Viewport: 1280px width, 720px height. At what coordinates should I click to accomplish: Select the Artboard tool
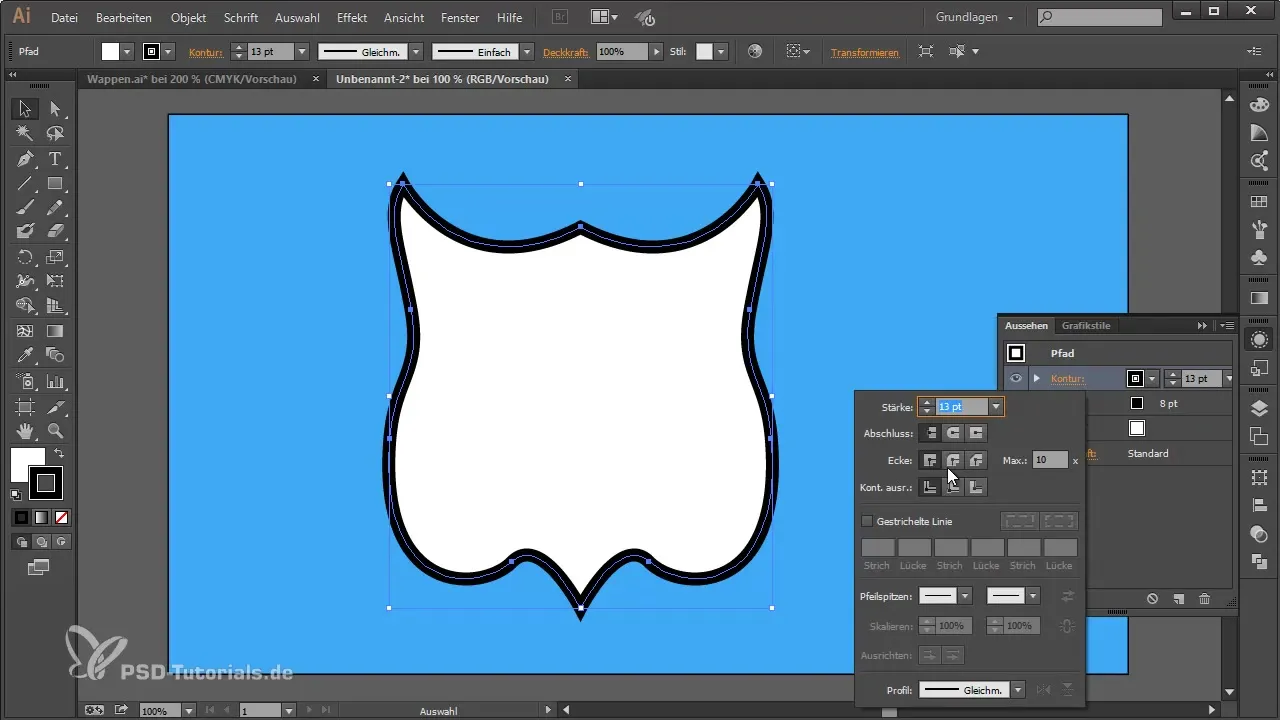[26, 407]
